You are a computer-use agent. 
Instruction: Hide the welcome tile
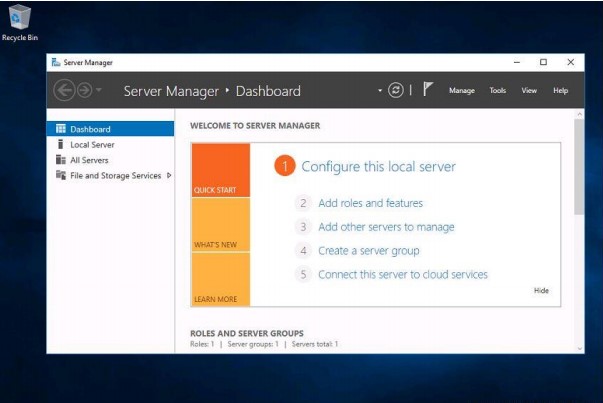[541, 290]
